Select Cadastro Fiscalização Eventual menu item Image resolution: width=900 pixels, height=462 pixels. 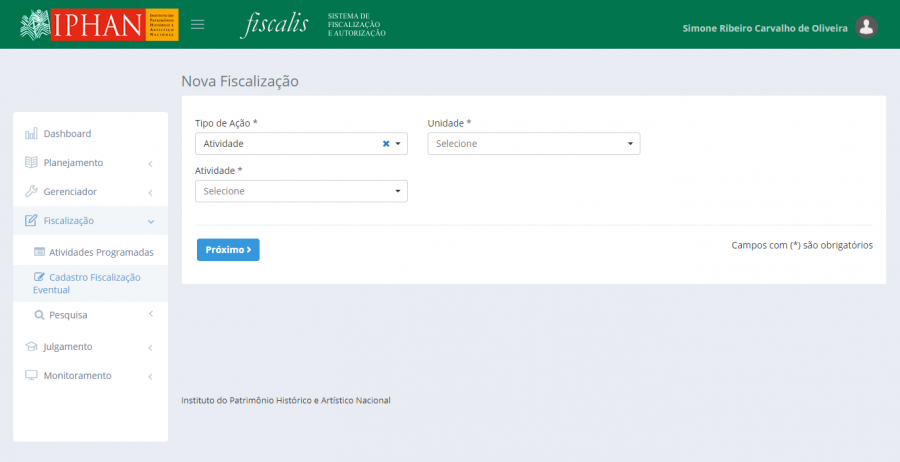click(x=87, y=283)
